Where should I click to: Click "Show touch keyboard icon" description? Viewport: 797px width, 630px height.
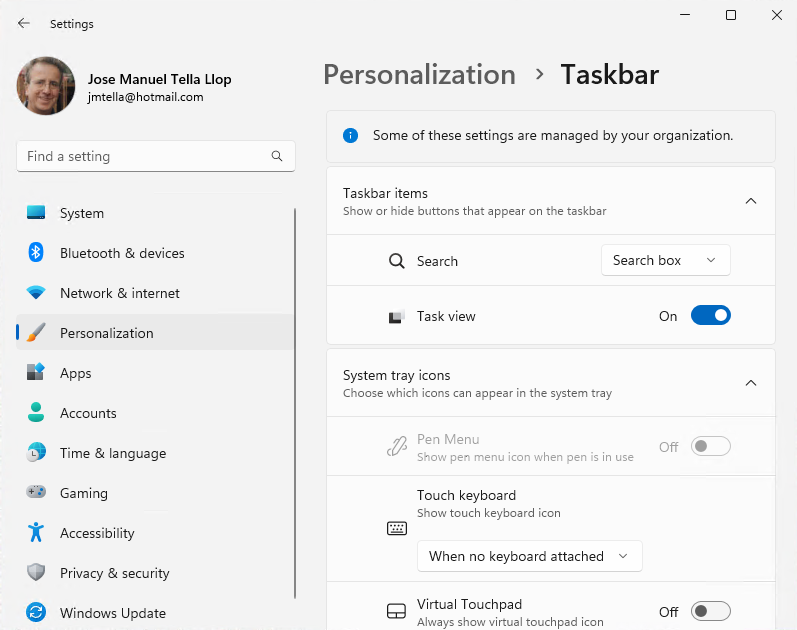[488, 513]
